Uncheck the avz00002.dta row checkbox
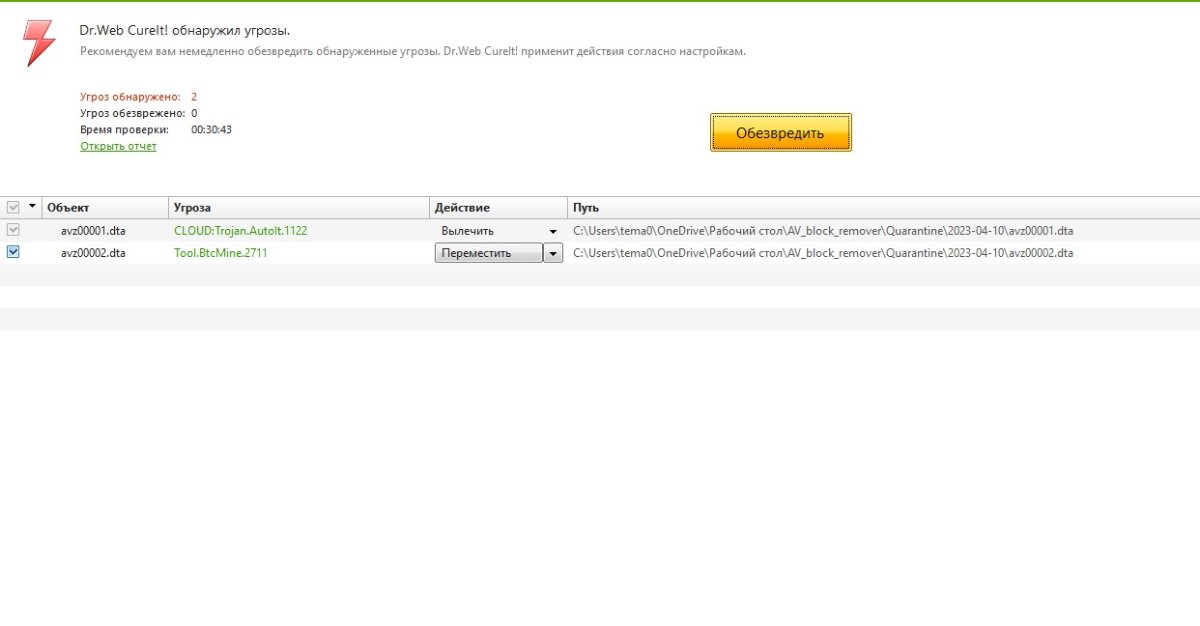The height and width of the screenshot is (626, 1200). tap(13, 253)
